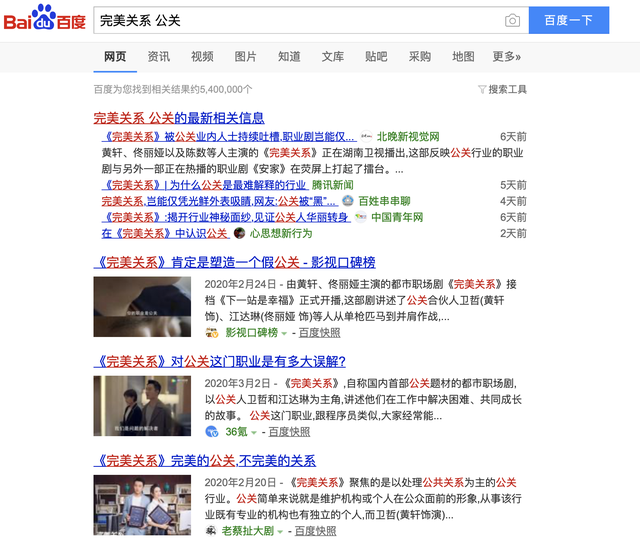
Task: Open the link 在《完美关系》中认识公关
Action: point(165,233)
